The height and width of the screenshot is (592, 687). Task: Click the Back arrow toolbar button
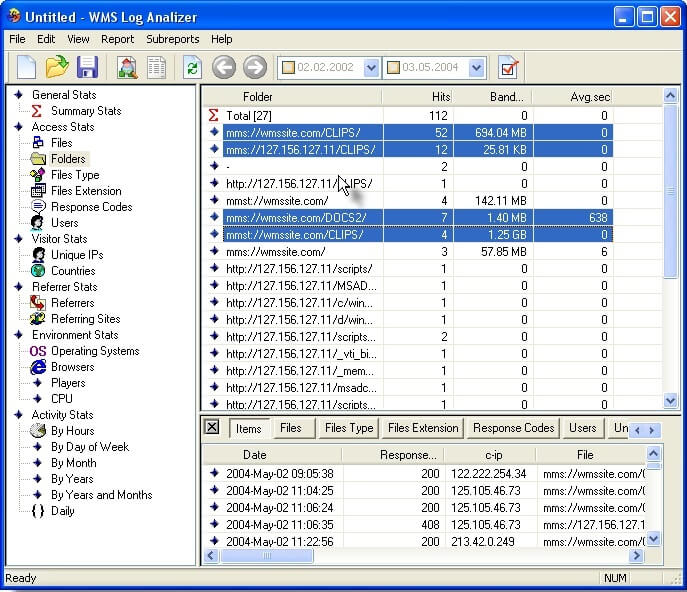[x=224, y=67]
